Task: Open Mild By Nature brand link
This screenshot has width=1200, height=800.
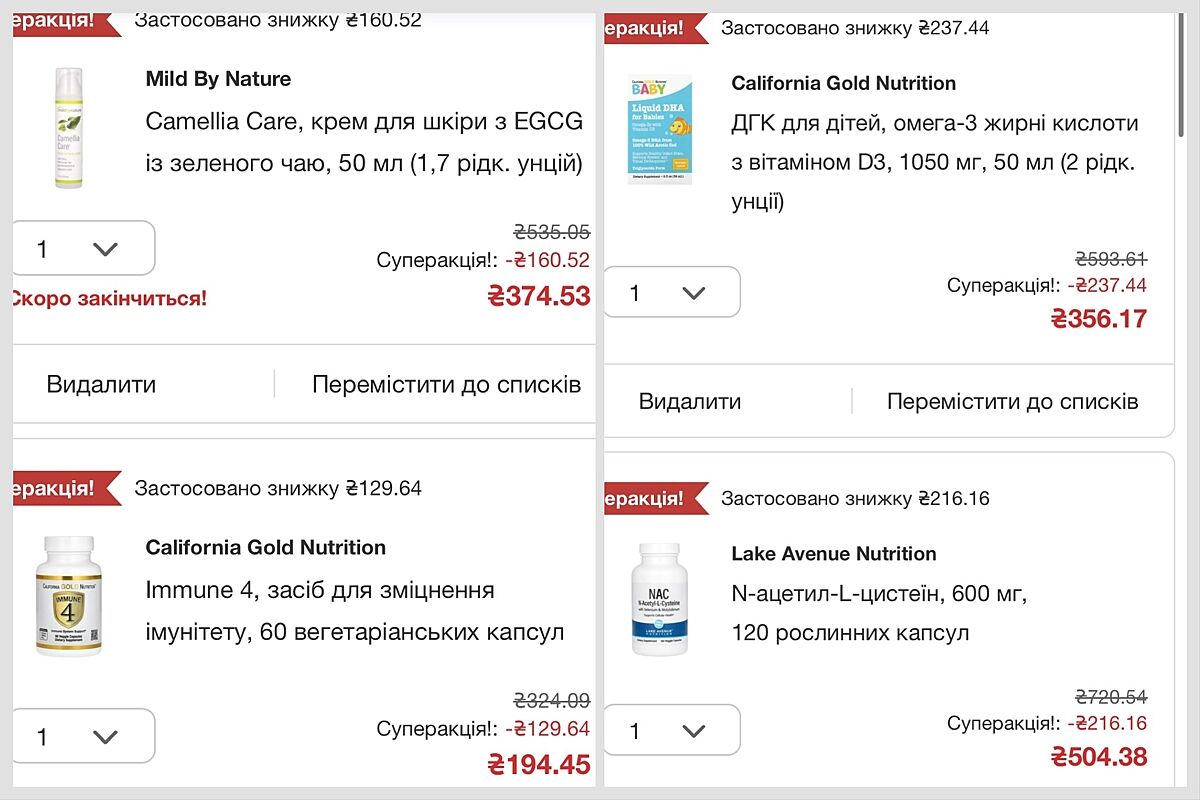Action: pos(218,79)
